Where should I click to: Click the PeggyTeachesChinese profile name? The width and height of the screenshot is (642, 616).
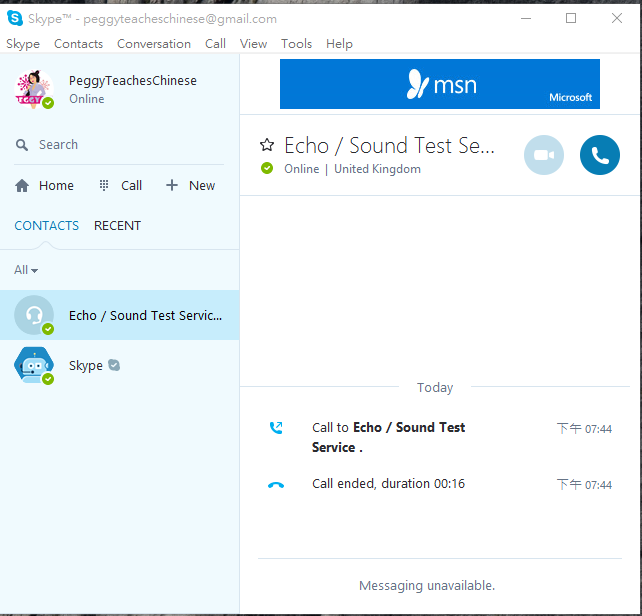(133, 81)
